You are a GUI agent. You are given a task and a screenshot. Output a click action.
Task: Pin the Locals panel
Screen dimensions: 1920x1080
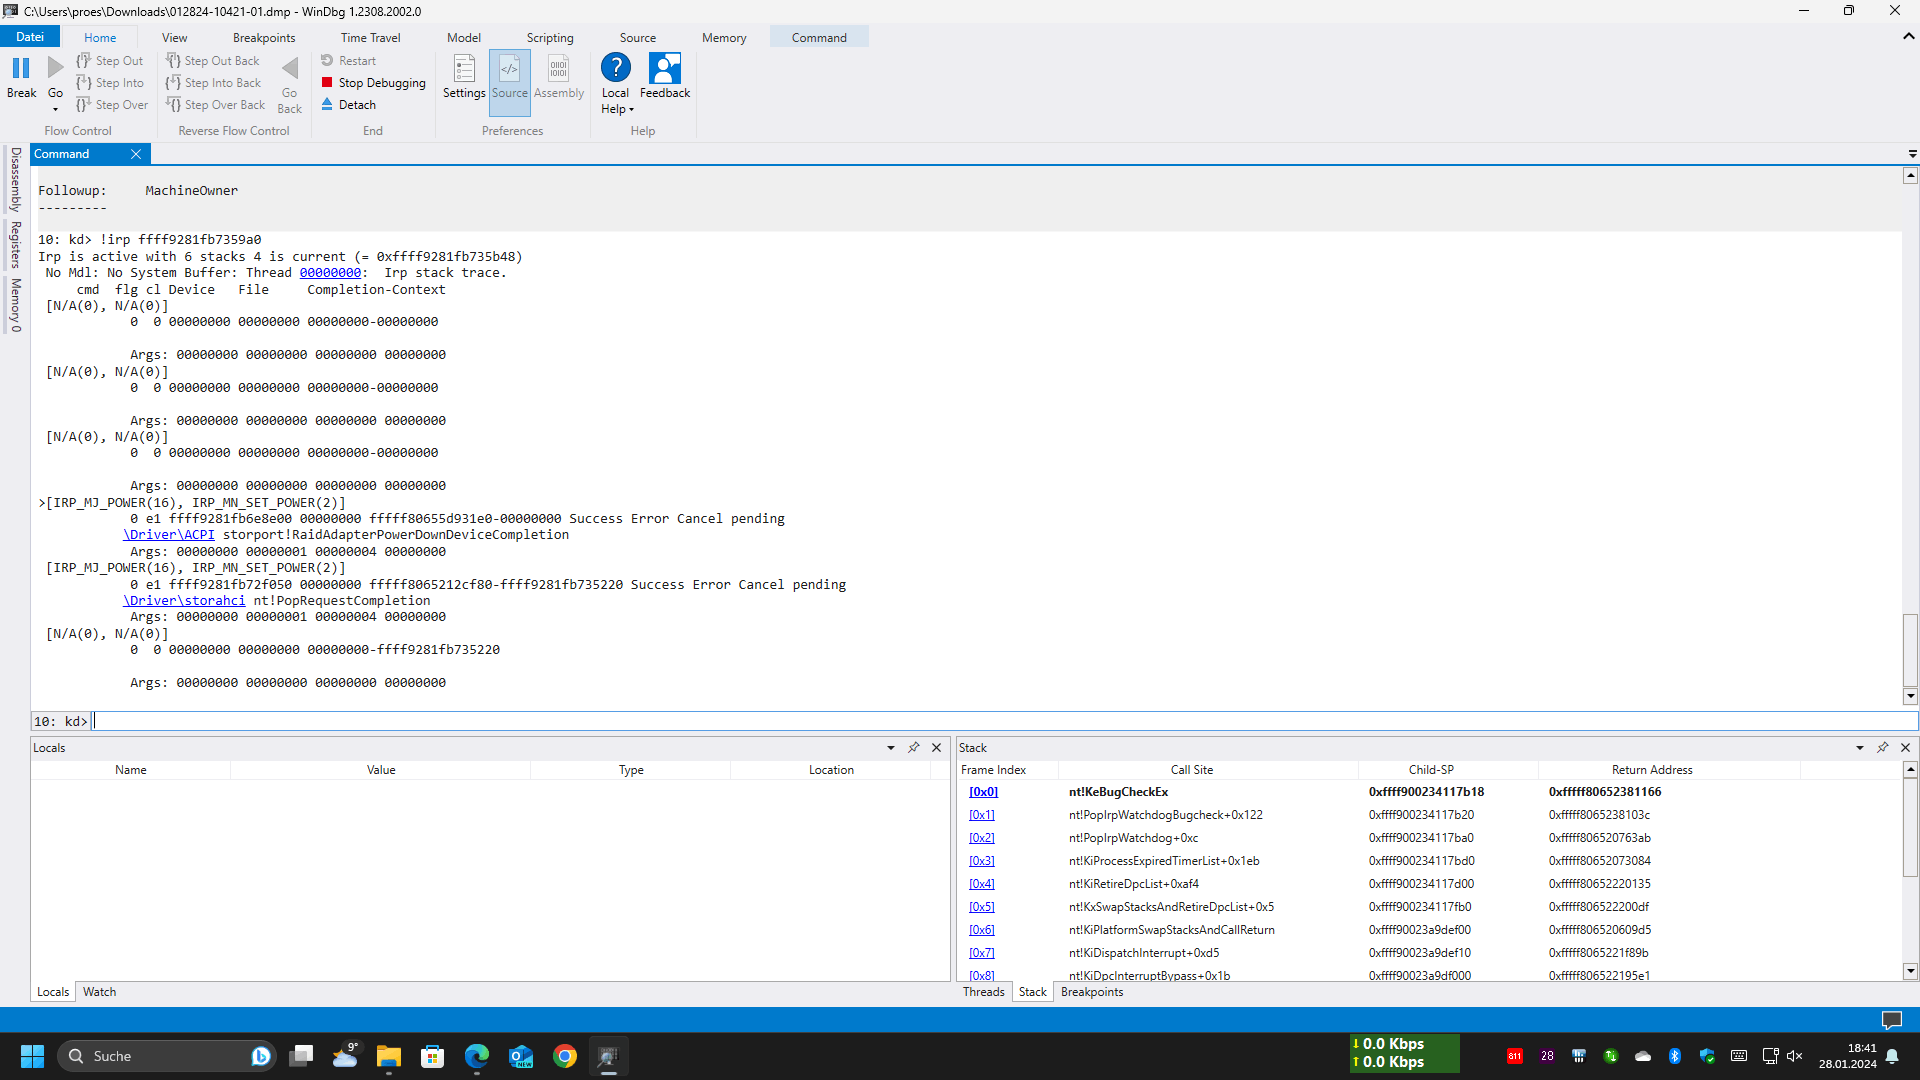click(x=914, y=747)
